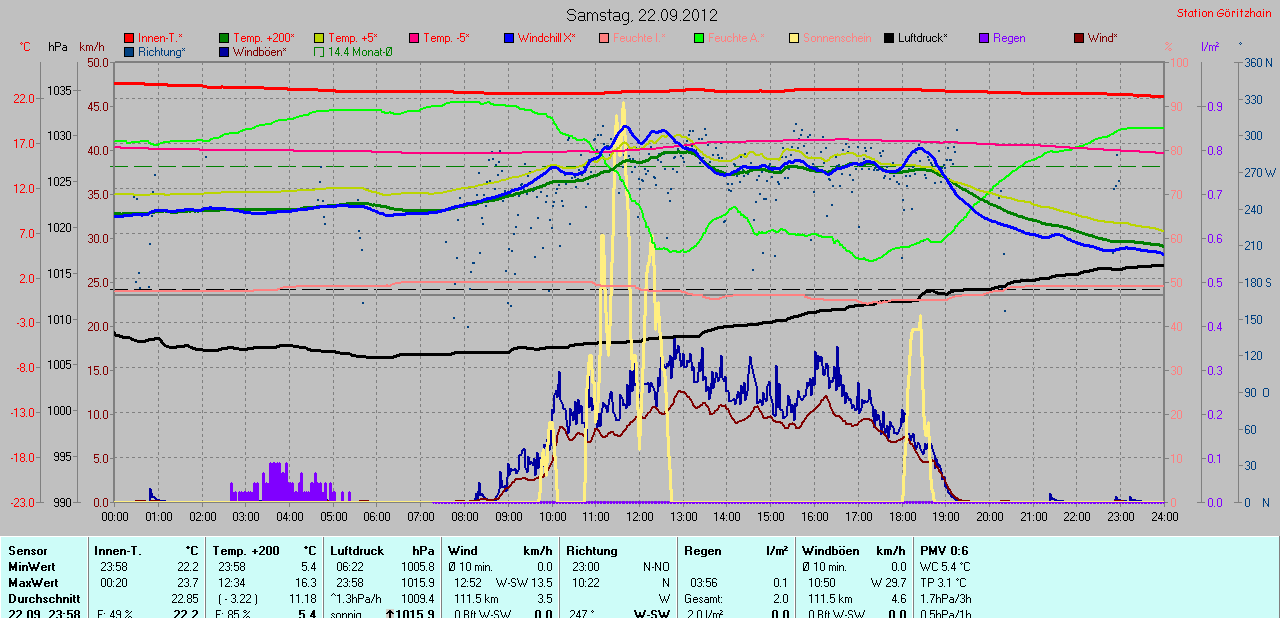Screen dimensions: 1284x618
Task: Toggle the 14.4 Monat-Ø legend checkbox
Action: [319, 52]
